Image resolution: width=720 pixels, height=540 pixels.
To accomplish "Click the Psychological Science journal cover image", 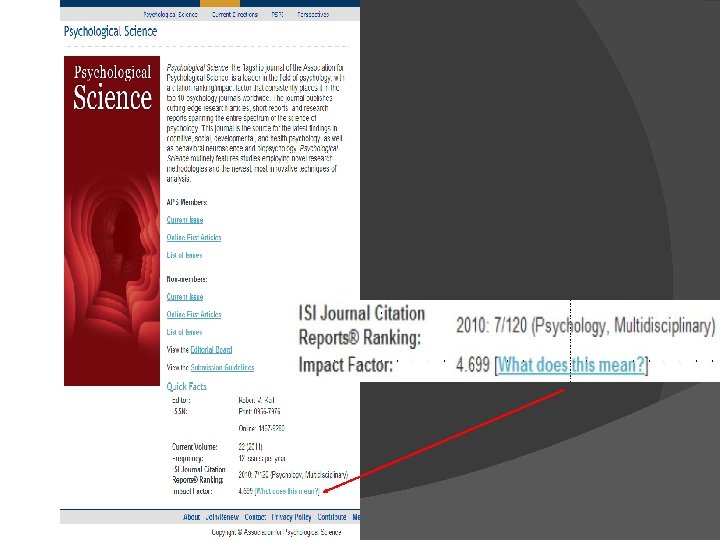I will pos(112,221).
